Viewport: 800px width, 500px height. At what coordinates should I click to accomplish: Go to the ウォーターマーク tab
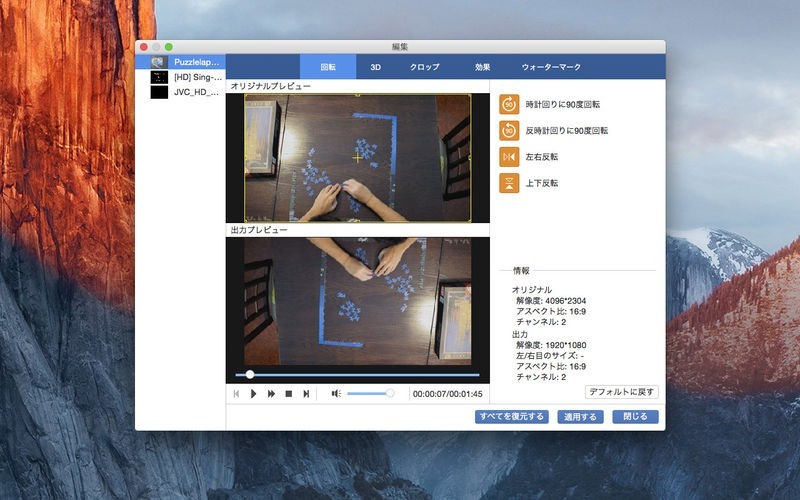click(x=551, y=67)
